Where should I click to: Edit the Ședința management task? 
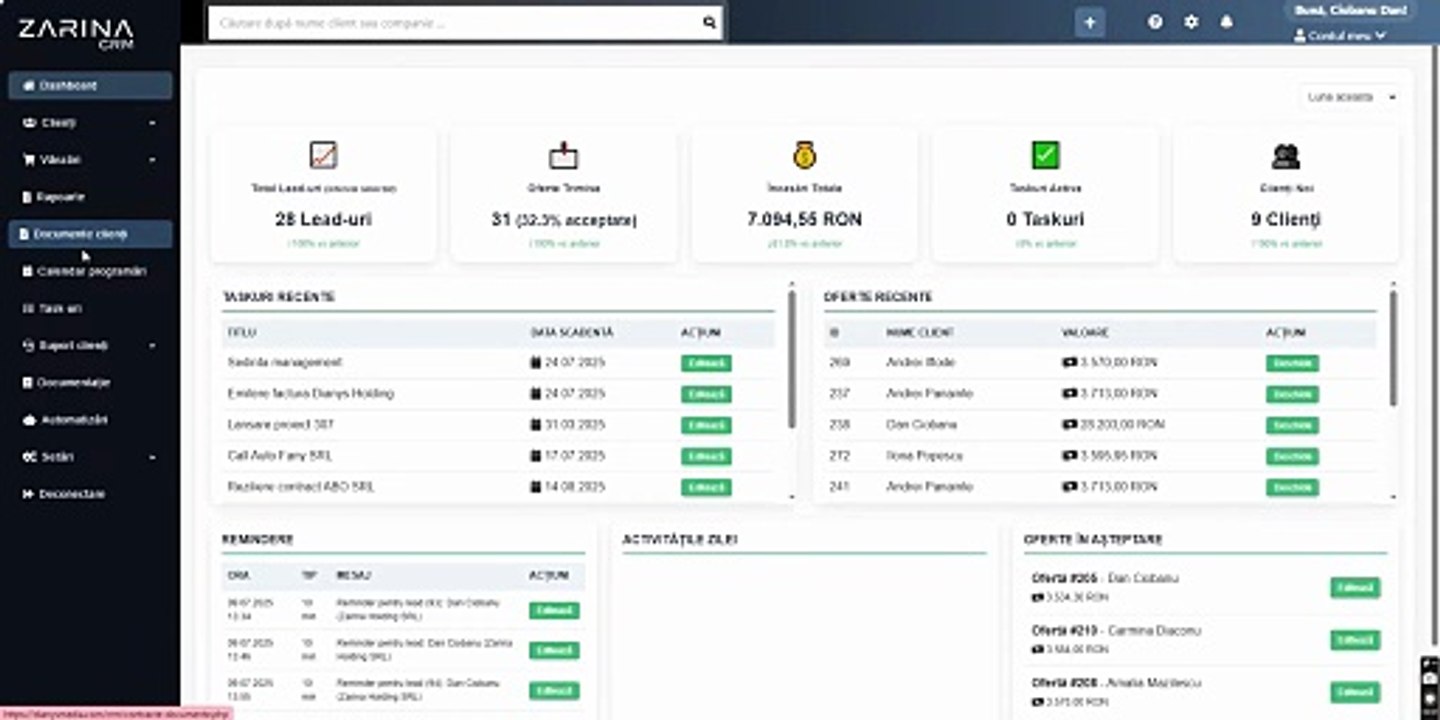(706, 363)
